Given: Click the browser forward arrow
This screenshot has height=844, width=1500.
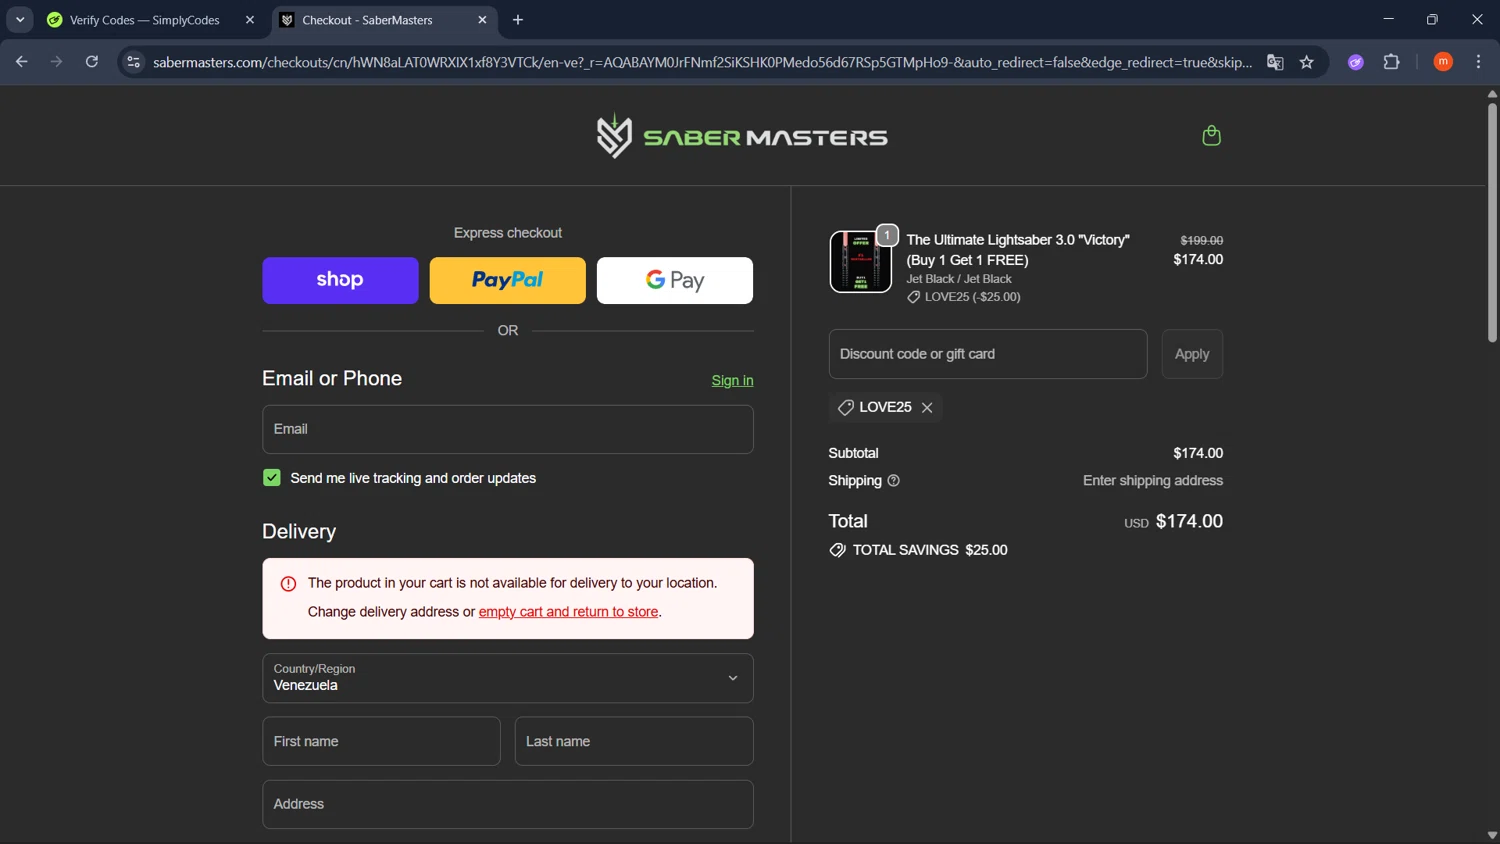Looking at the screenshot, I should point(56,62).
